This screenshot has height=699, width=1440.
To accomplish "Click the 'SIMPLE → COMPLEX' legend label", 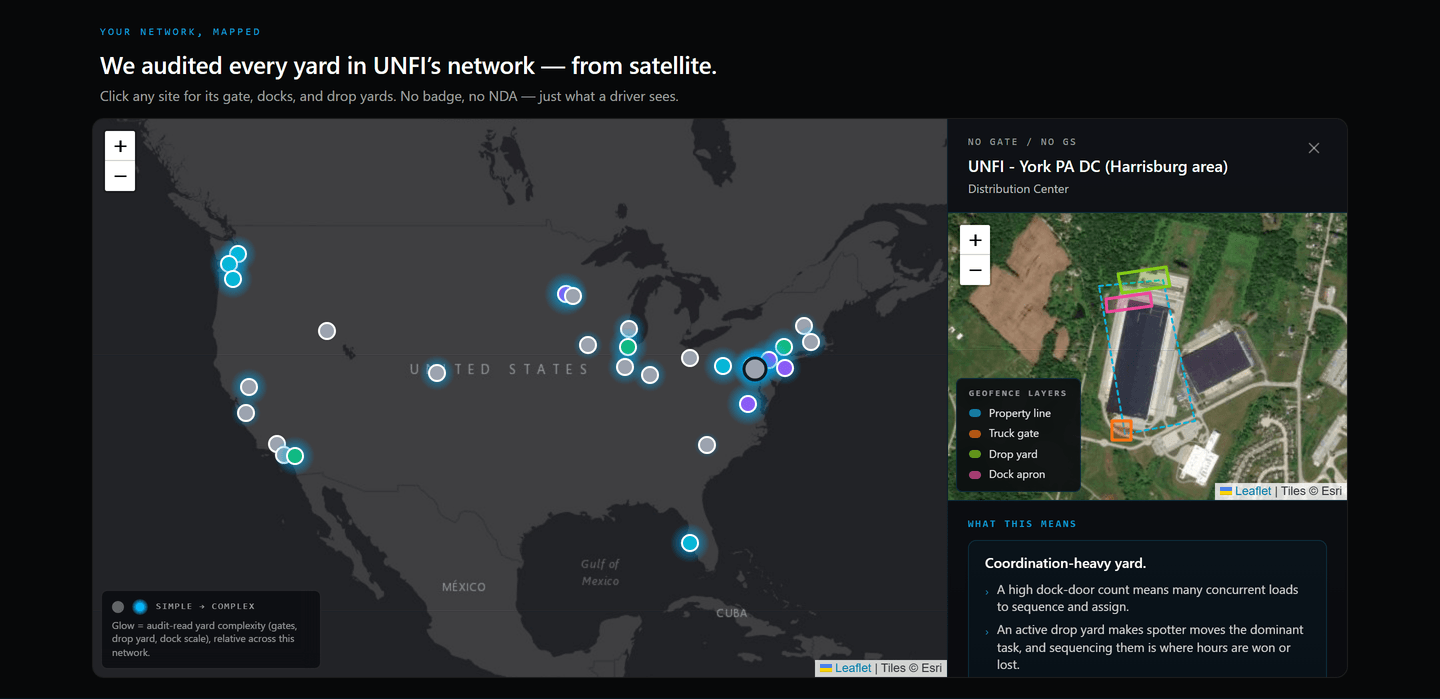I will [205, 607].
